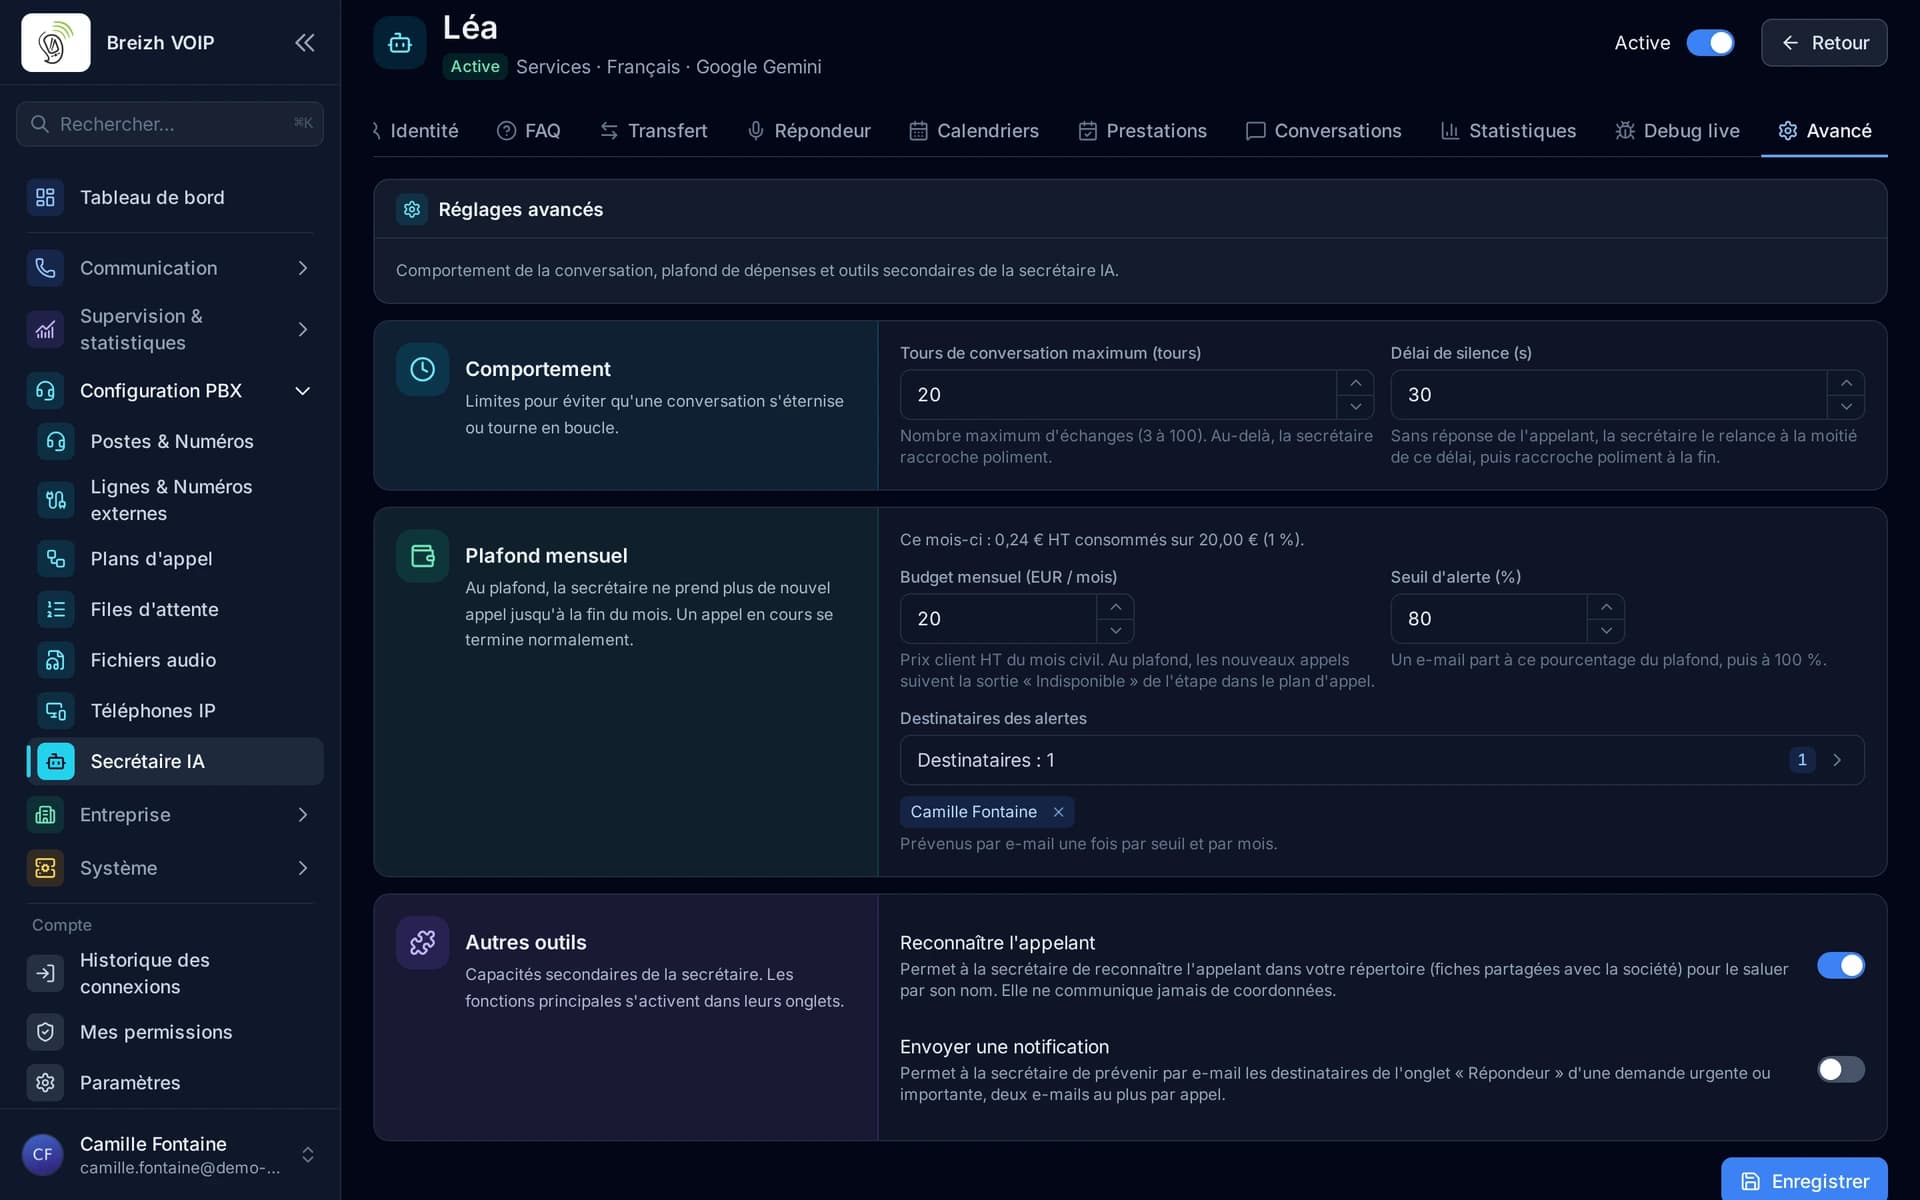Click the Autres outils puzzle icon

[x=423, y=942]
